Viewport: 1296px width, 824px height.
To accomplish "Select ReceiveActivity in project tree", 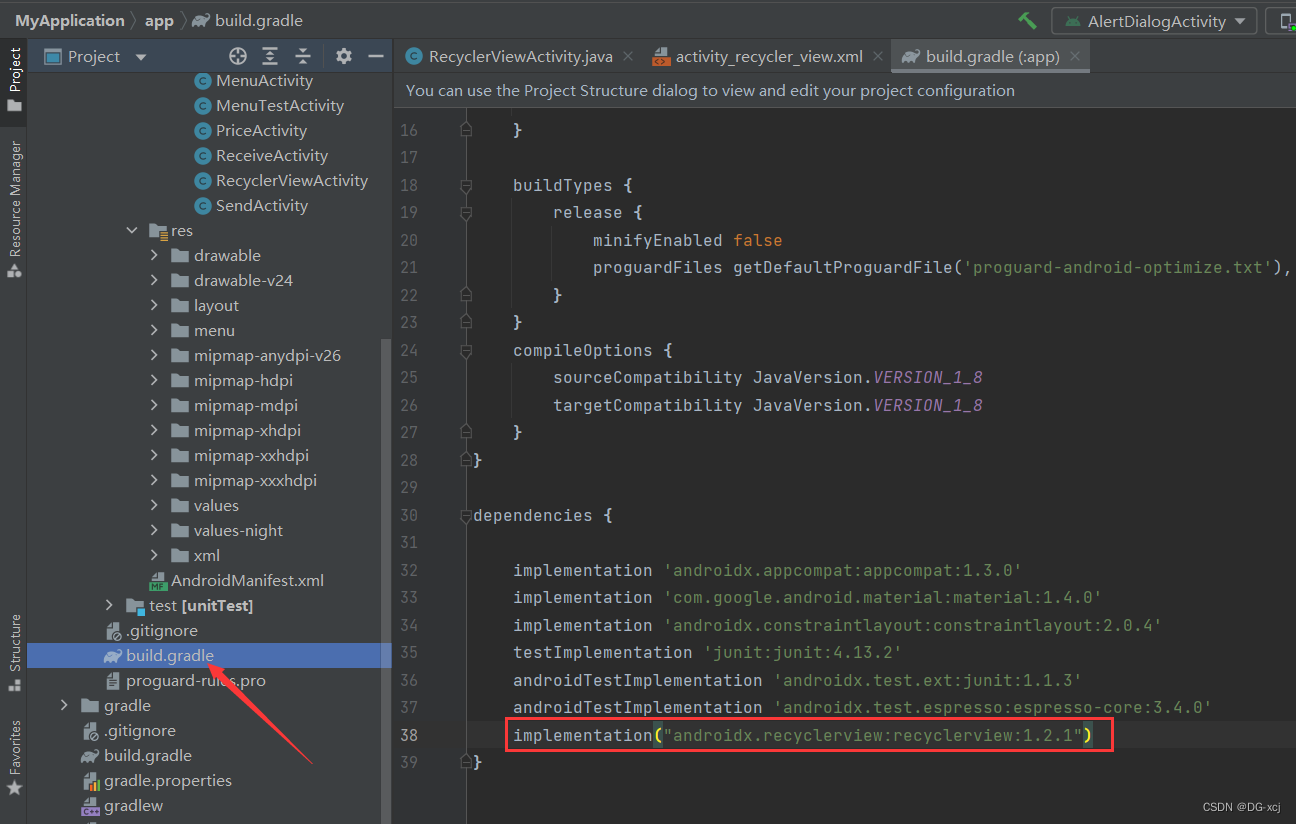I will pyautogui.click(x=260, y=156).
